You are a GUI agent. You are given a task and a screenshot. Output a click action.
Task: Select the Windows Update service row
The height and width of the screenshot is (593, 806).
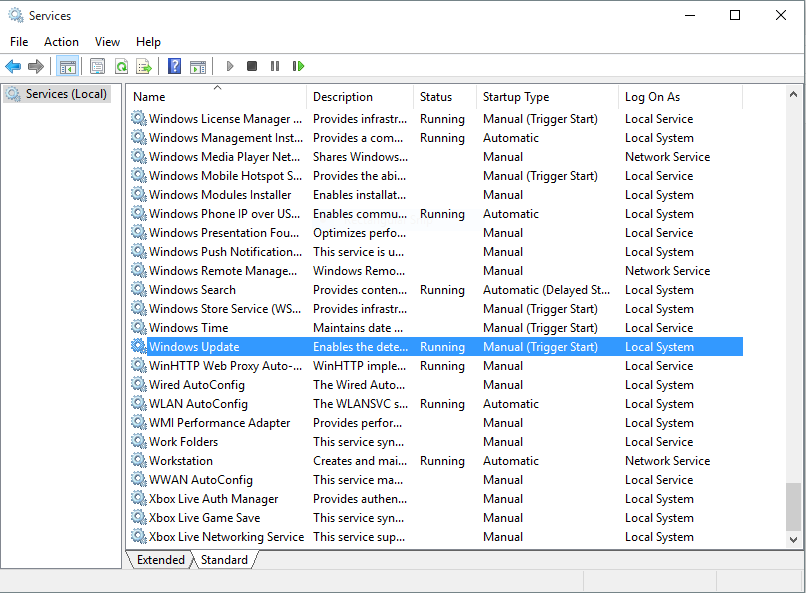click(437, 347)
